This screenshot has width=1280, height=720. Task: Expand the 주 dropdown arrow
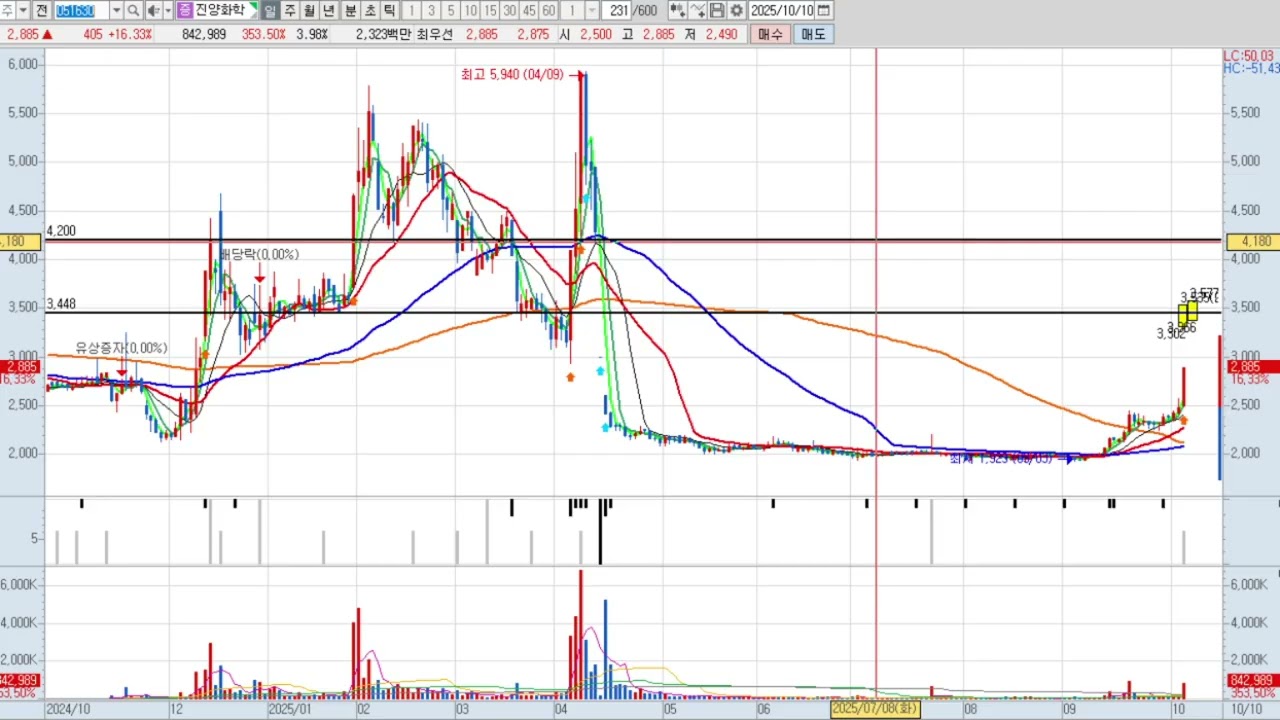25,10
